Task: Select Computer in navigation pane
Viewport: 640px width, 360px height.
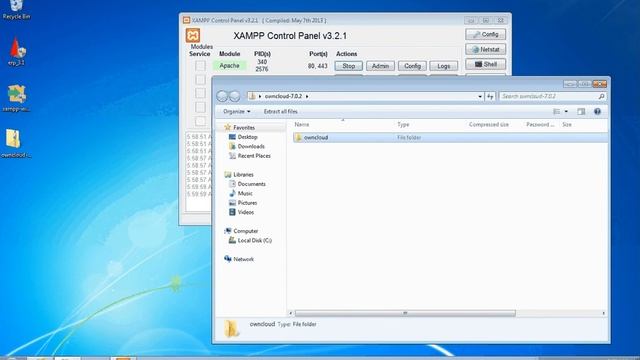Action: 245,231
